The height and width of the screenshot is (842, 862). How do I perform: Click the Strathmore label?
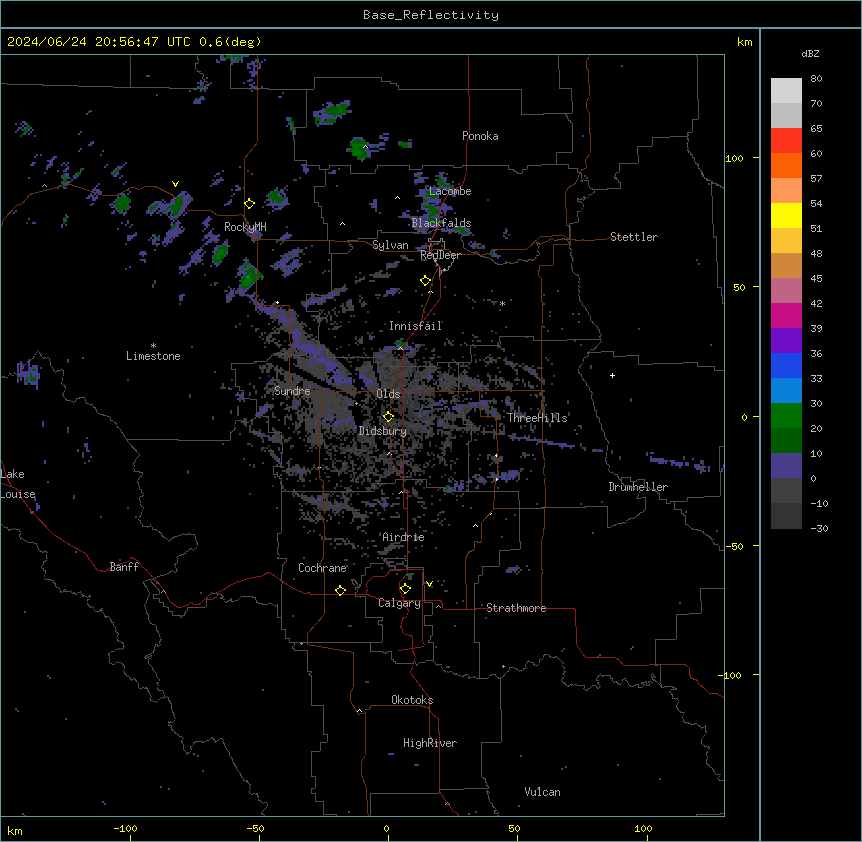(516, 608)
